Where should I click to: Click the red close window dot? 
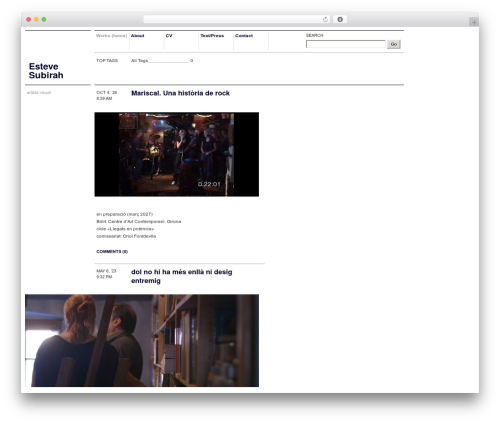coord(29,20)
